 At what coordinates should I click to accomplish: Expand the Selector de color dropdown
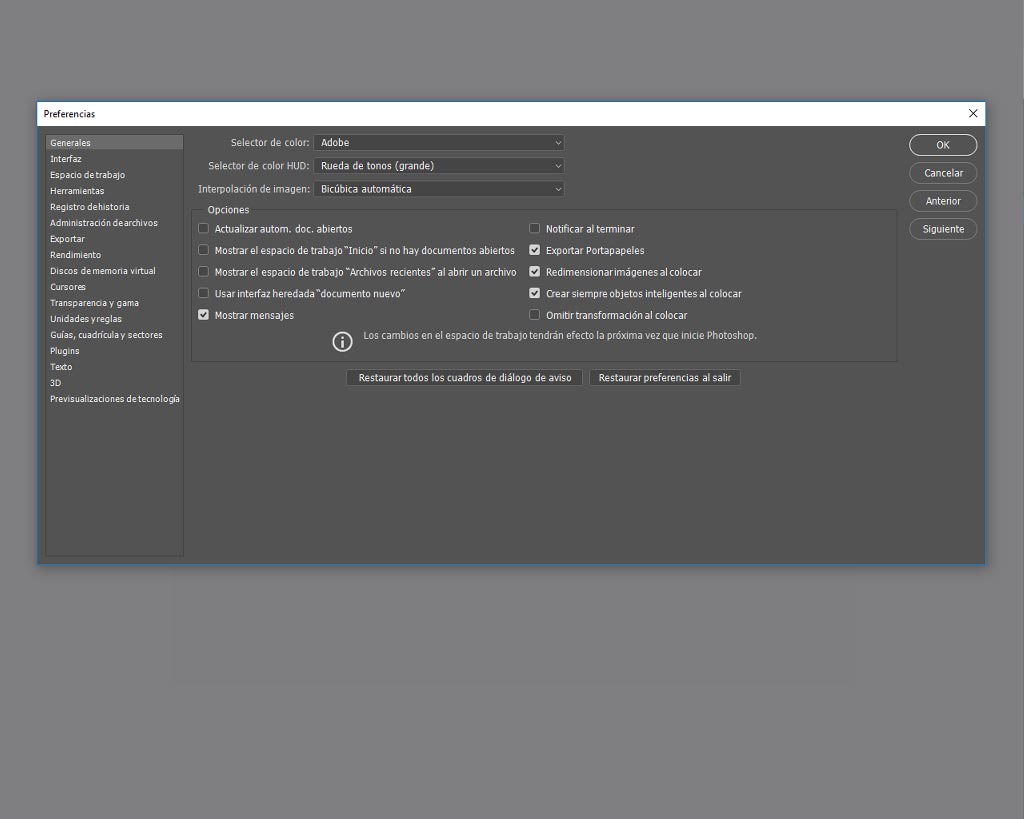pos(439,142)
